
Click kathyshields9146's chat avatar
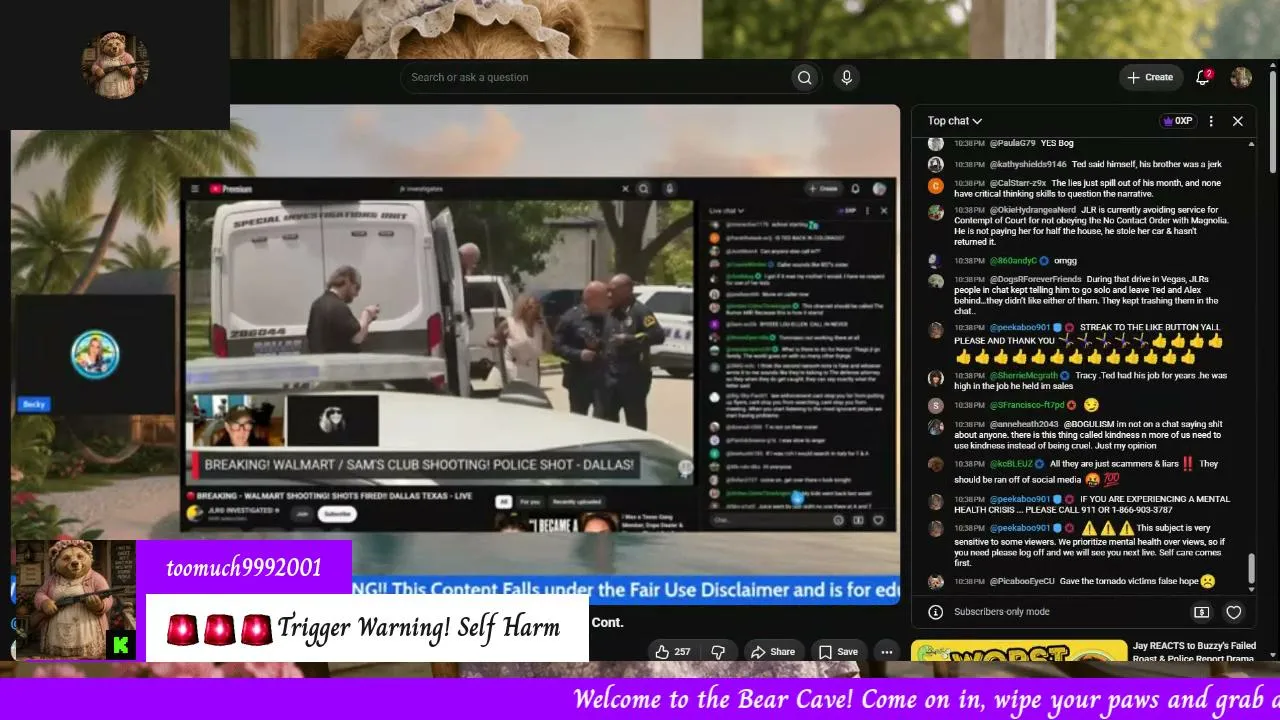pyautogui.click(x=935, y=164)
